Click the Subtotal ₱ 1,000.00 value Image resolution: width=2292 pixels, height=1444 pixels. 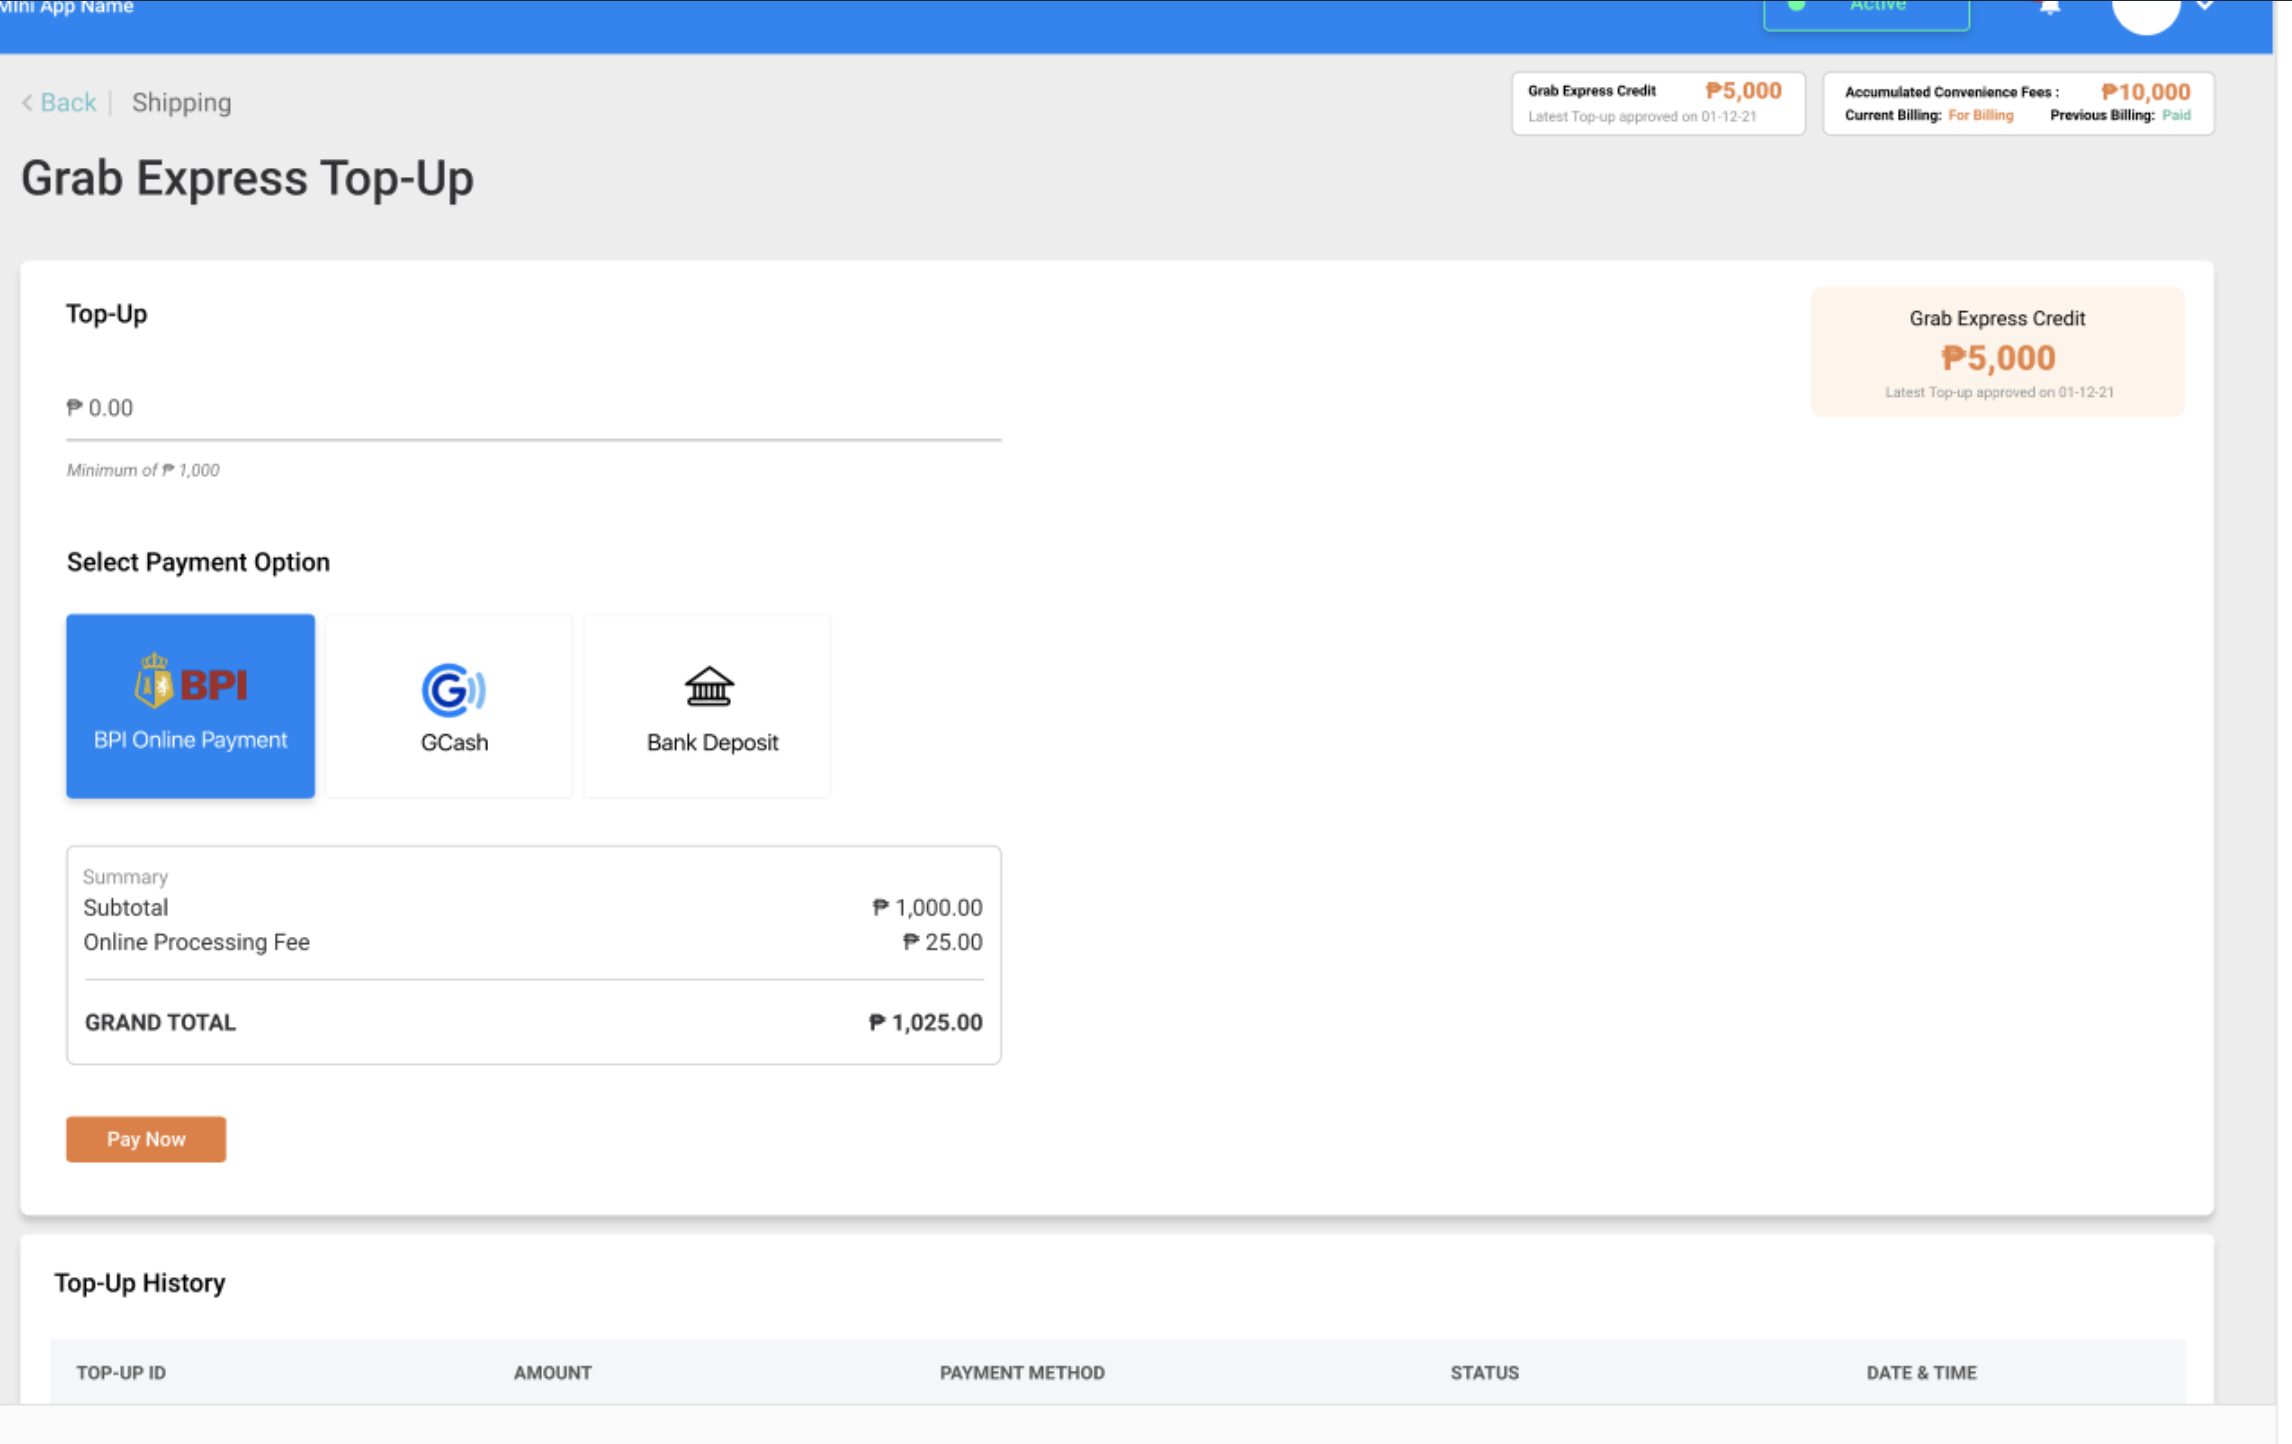(x=927, y=907)
